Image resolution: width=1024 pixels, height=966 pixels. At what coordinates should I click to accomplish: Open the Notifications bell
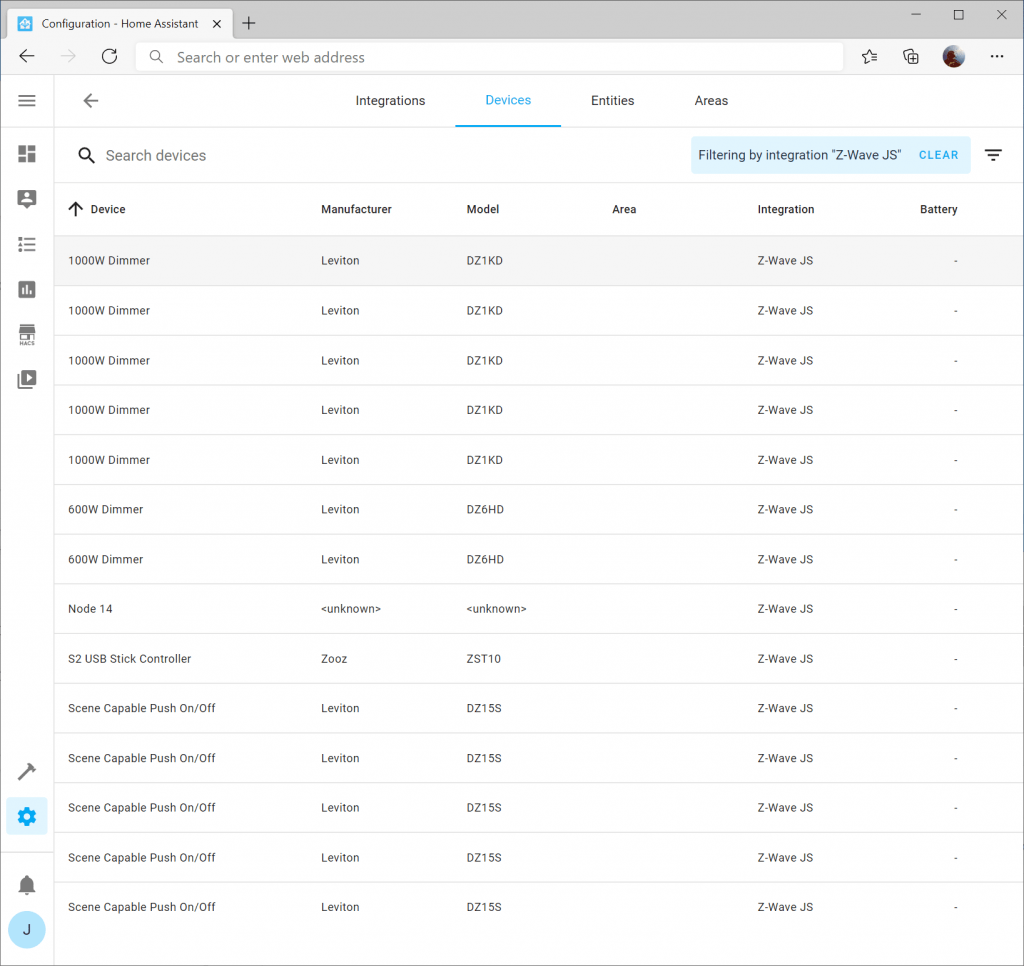26,884
